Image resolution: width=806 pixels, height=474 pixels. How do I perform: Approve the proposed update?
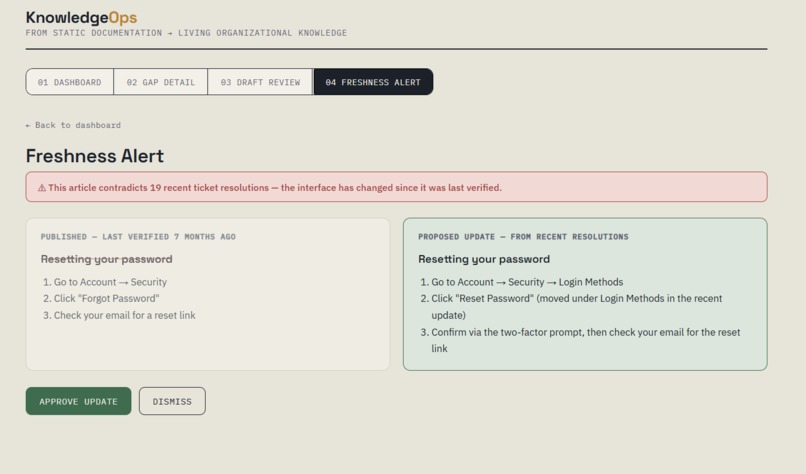(x=79, y=401)
